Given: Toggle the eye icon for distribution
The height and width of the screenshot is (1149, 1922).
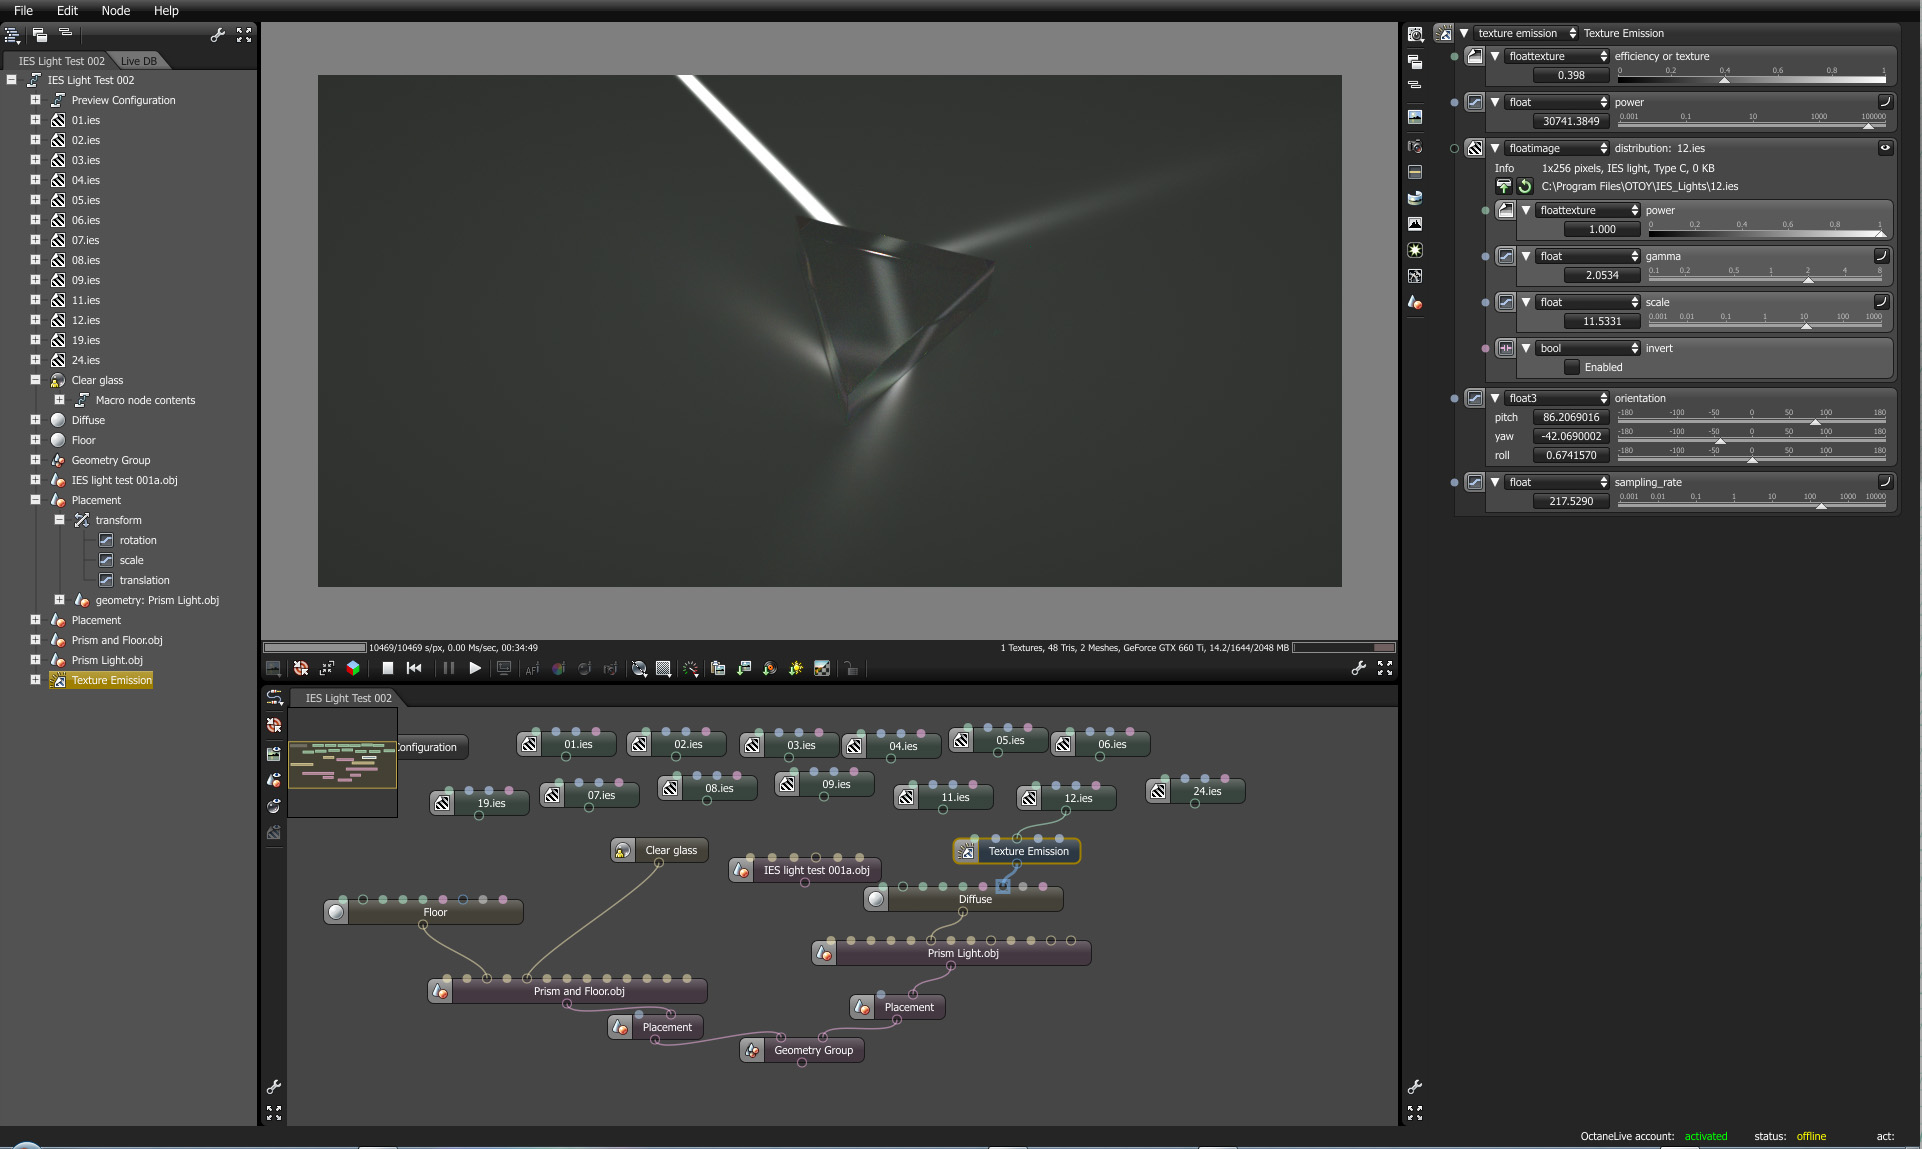Looking at the screenshot, I should coord(1885,148).
